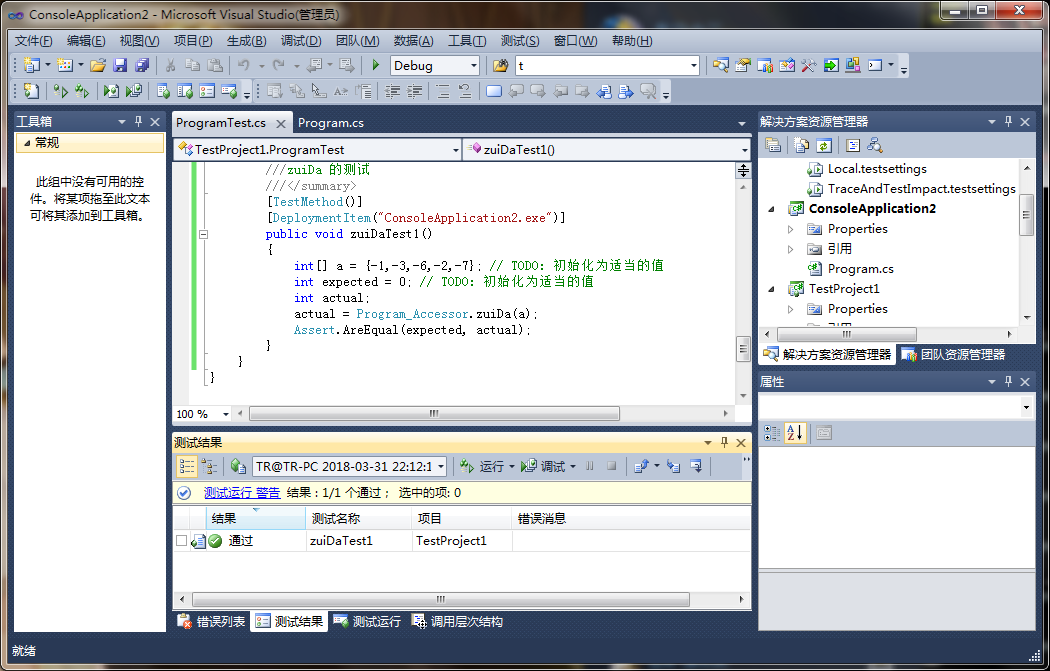
Task: Click the Refresh icon in Solution Explorer toolbar
Action: tap(822, 146)
